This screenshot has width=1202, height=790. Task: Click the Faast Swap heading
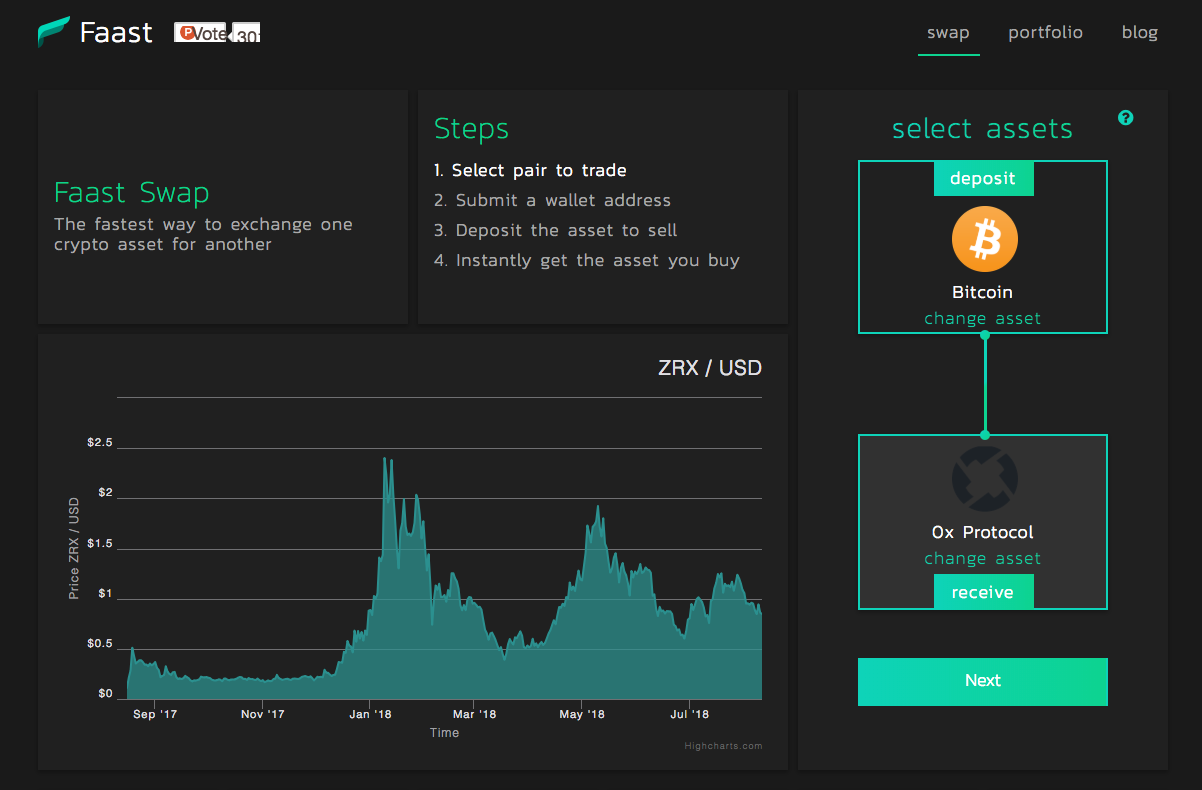pos(132,192)
